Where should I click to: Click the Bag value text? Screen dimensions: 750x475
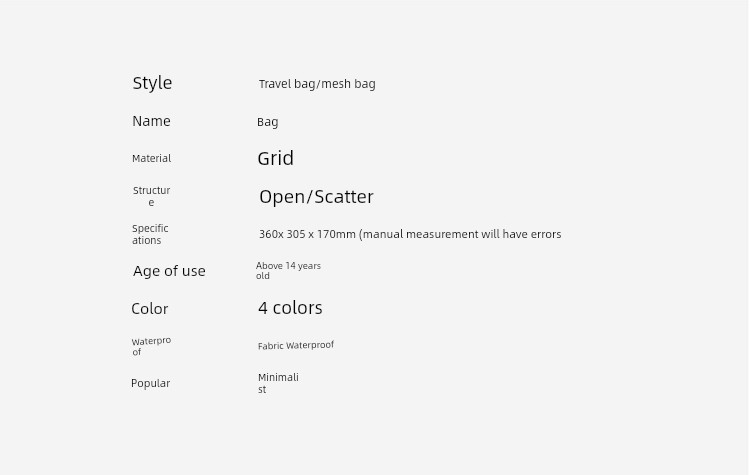(267, 122)
